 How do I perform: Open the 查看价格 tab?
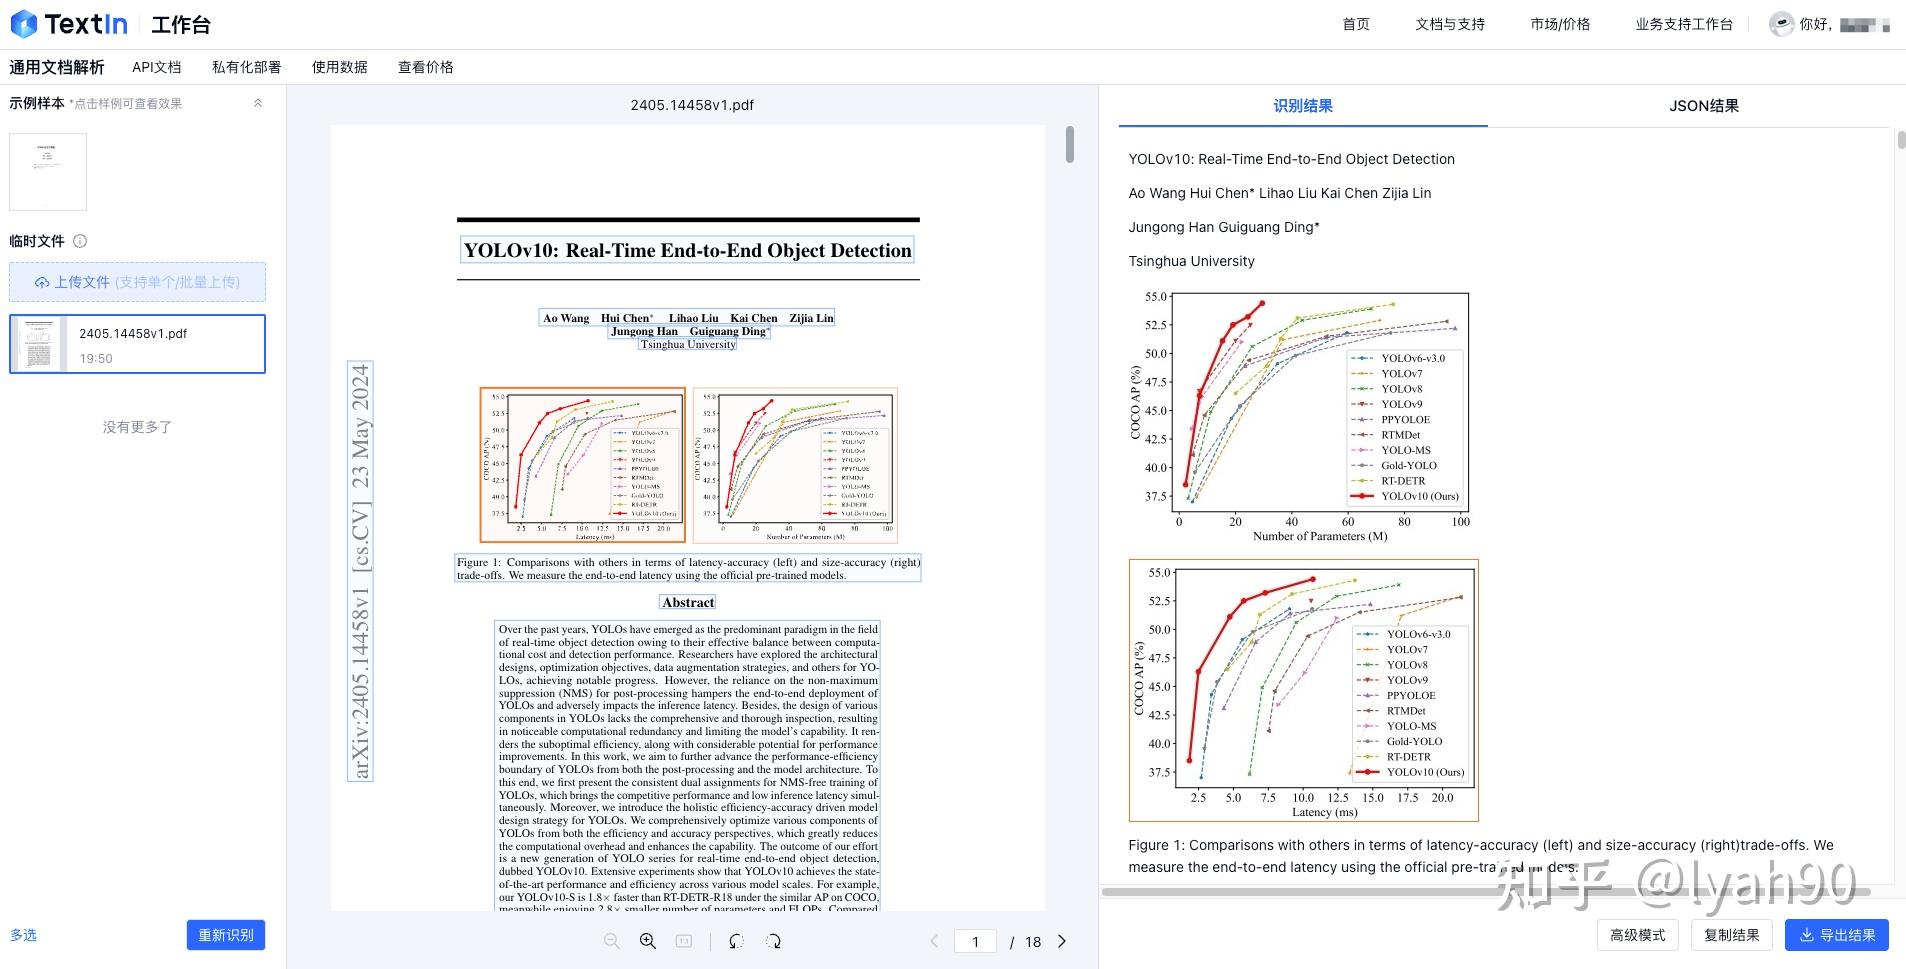(426, 67)
